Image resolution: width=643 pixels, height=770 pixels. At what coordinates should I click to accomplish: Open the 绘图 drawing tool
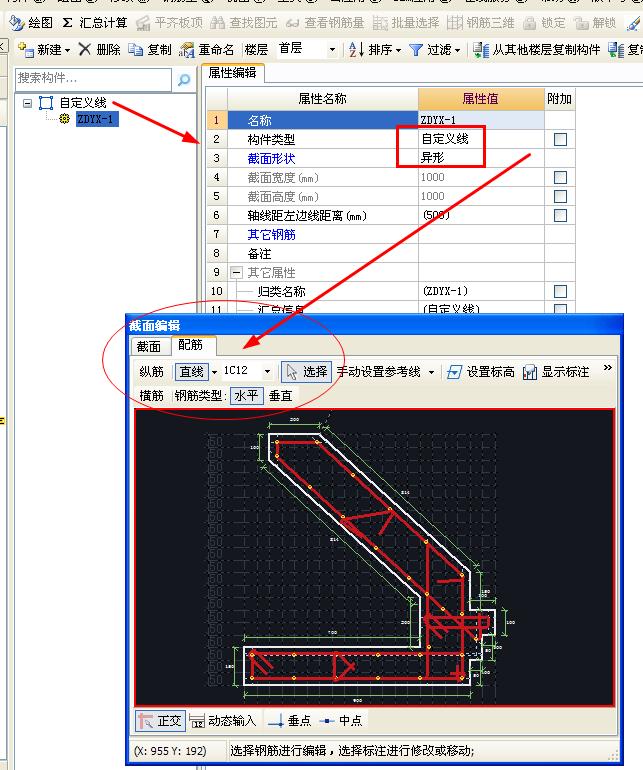point(30,23)
